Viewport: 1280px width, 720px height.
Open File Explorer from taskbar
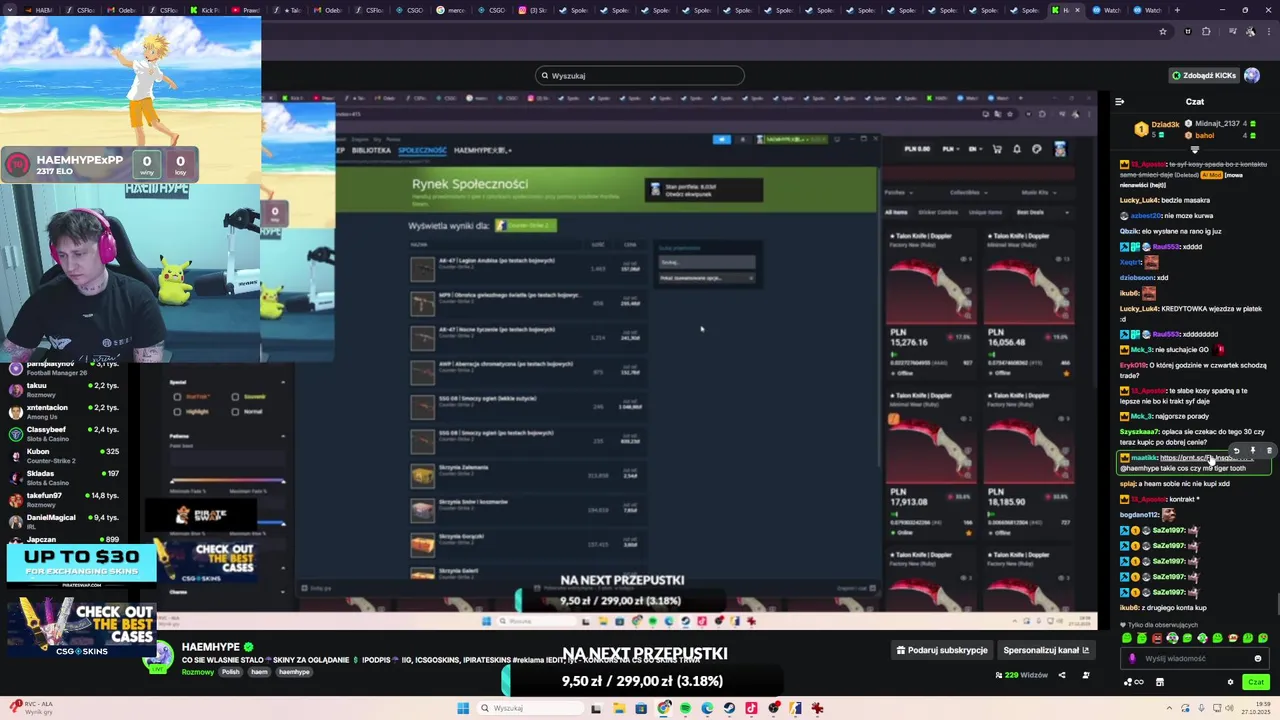click(619, 708)
